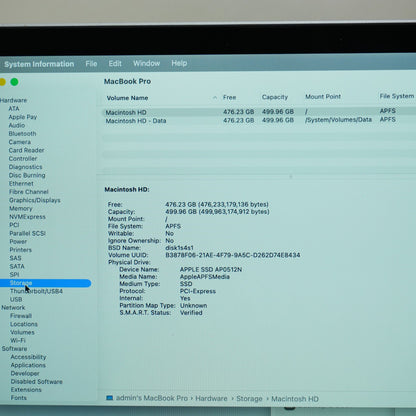Open the System Information app menu
This screenshot has height=416, width=416.
[x=39, y=64]
